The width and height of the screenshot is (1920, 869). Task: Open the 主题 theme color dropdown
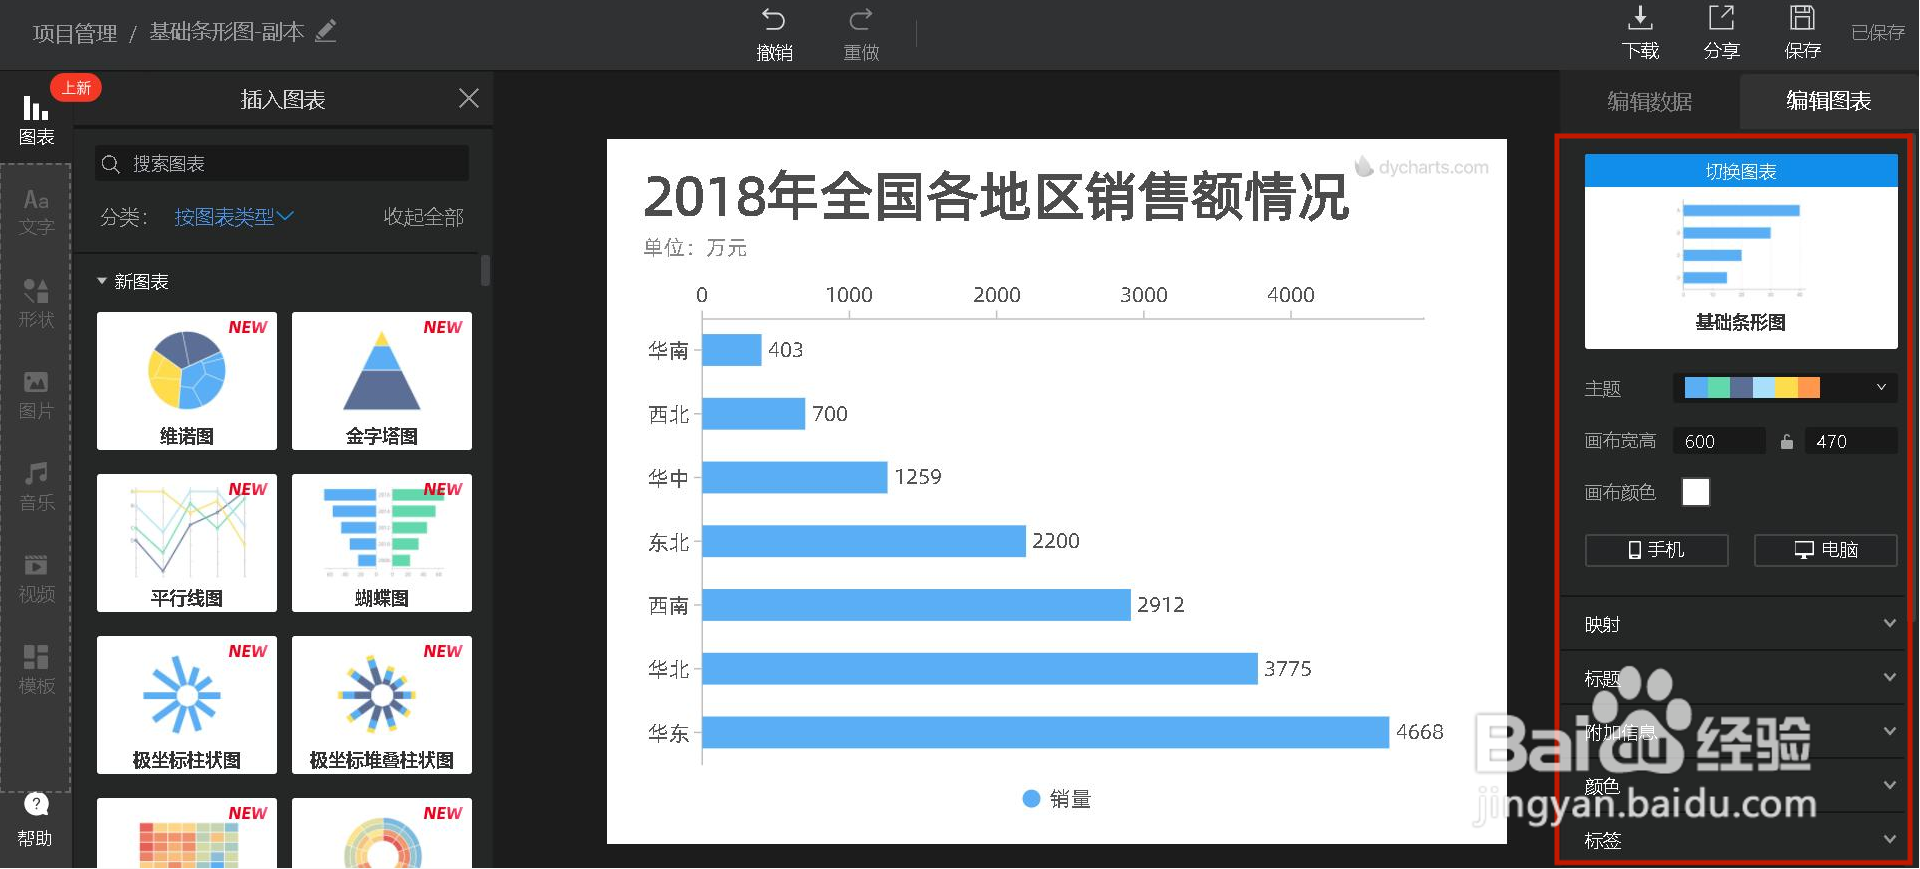(x=1785, y=388)
